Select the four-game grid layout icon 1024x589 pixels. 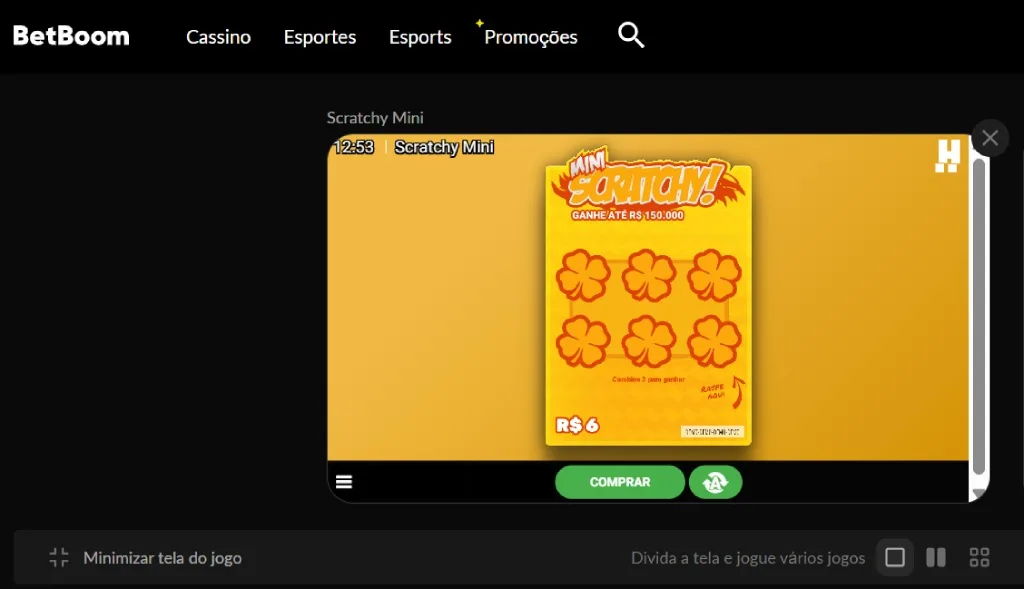click(979, 557)
